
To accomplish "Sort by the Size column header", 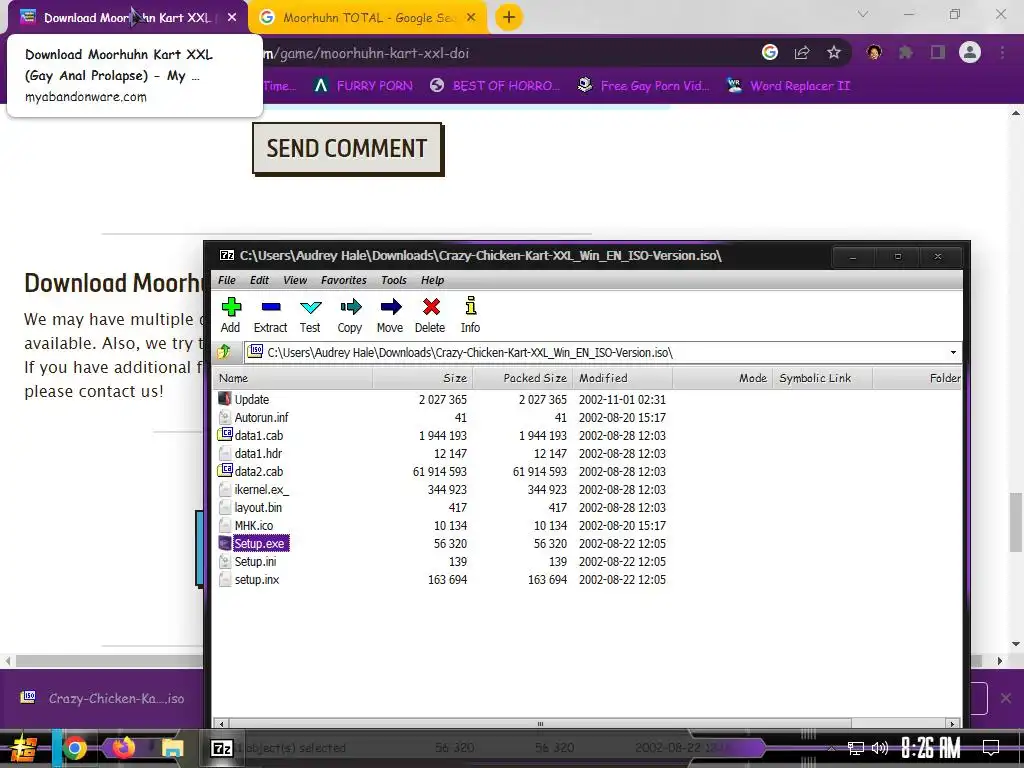I will click(x=423, y=378).
